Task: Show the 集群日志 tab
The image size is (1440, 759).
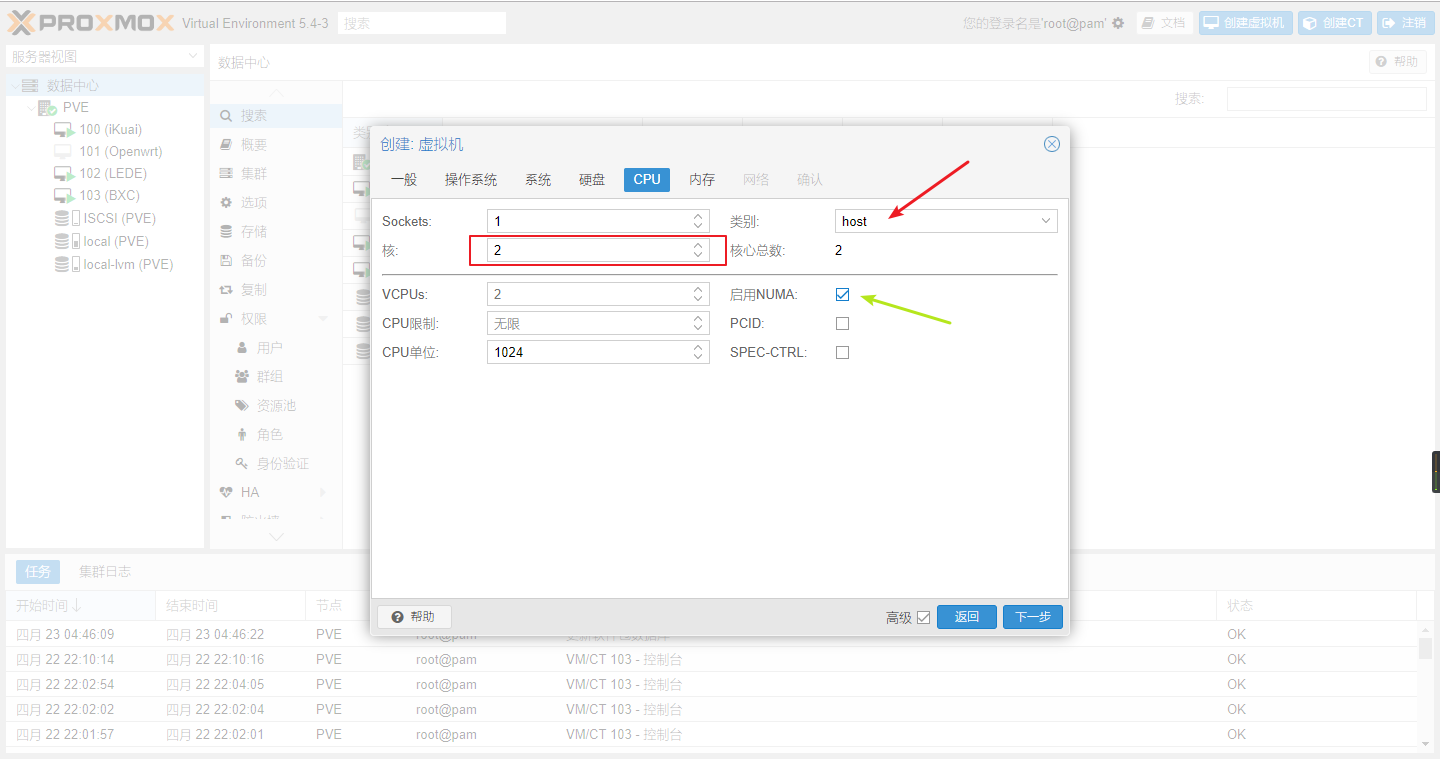Action: point(105,572)
